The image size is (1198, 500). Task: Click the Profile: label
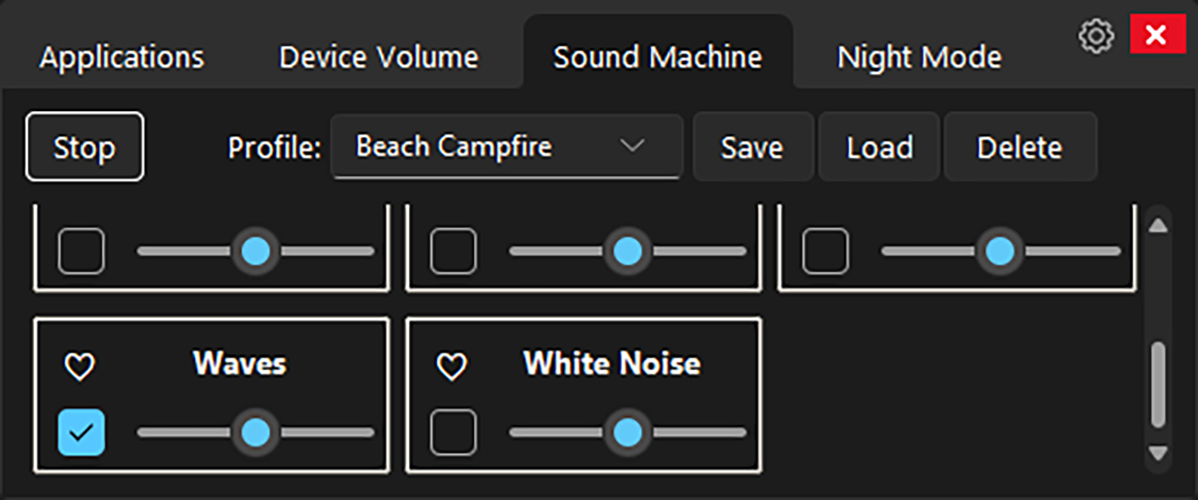[275, 148]
